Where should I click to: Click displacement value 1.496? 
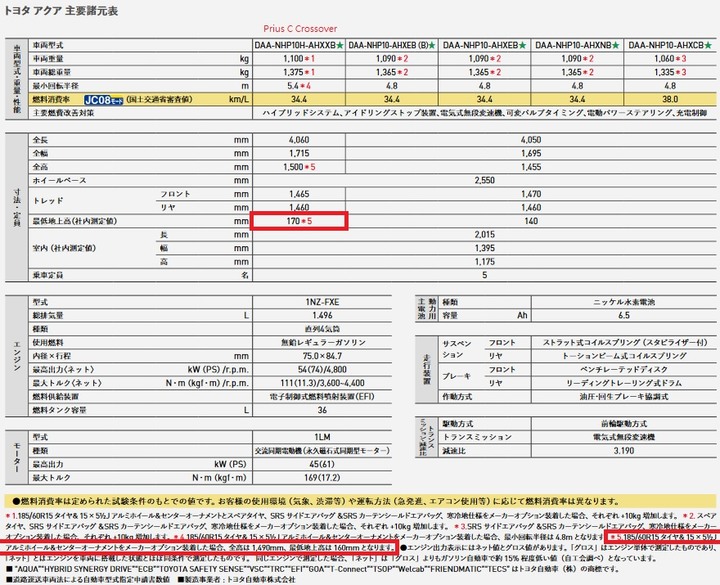(322, 315)
